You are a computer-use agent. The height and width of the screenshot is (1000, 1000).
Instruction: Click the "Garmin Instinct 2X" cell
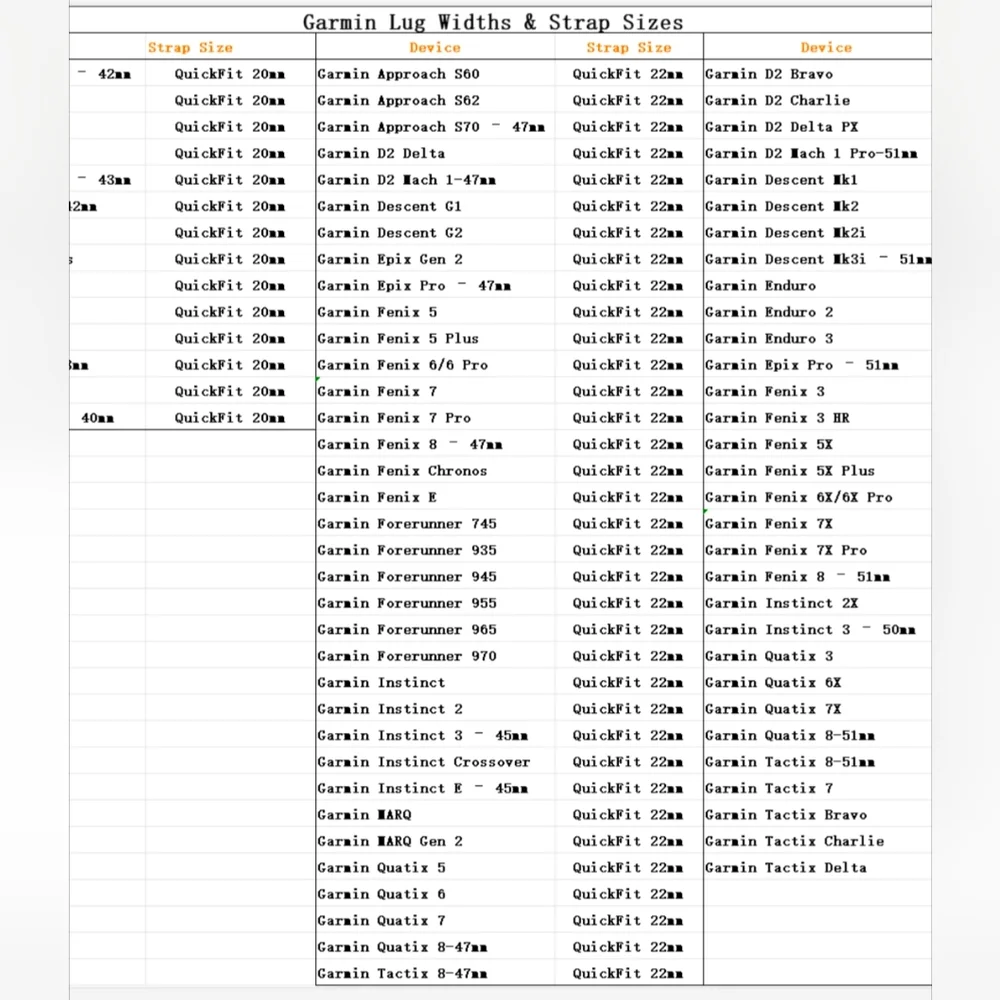(x=818, y=603)
